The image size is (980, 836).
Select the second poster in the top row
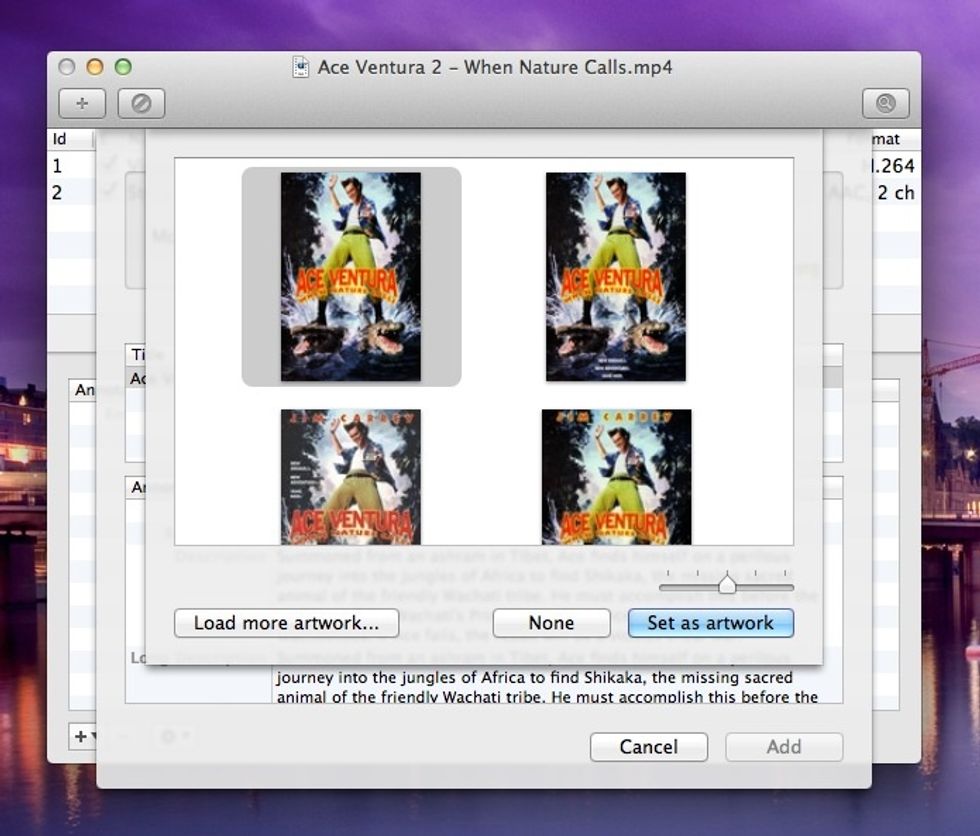click(x=616, y=277)
